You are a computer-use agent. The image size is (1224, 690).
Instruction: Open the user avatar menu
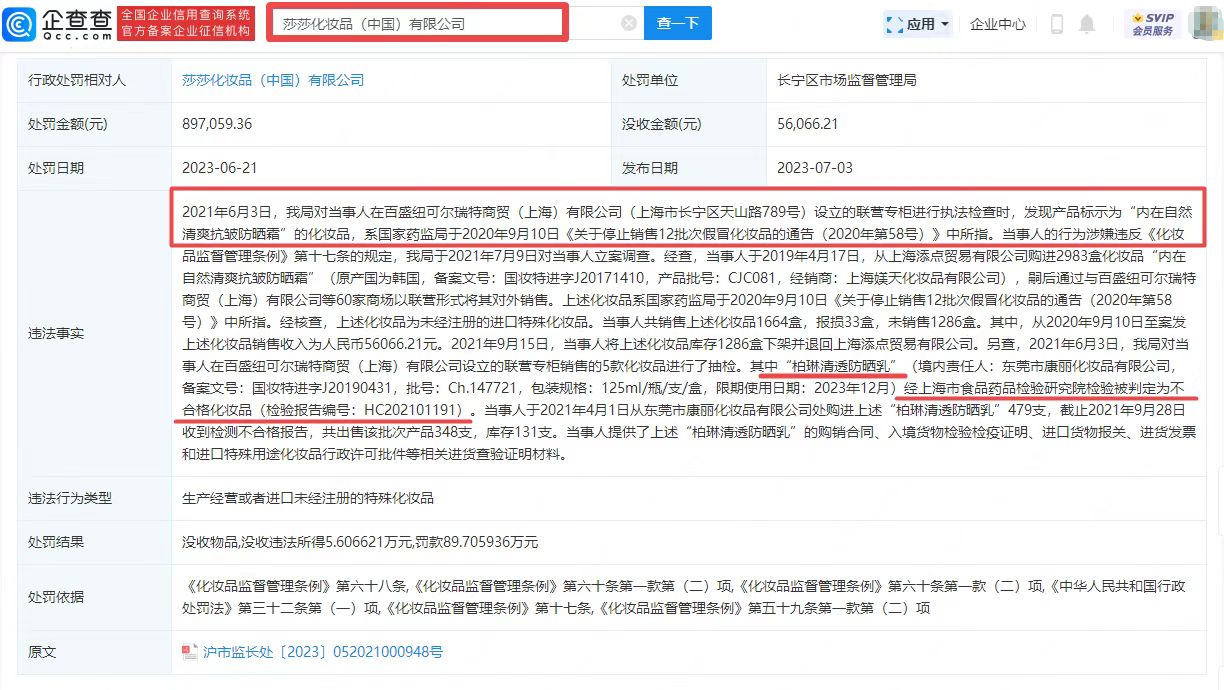[x=1205, y=23]
